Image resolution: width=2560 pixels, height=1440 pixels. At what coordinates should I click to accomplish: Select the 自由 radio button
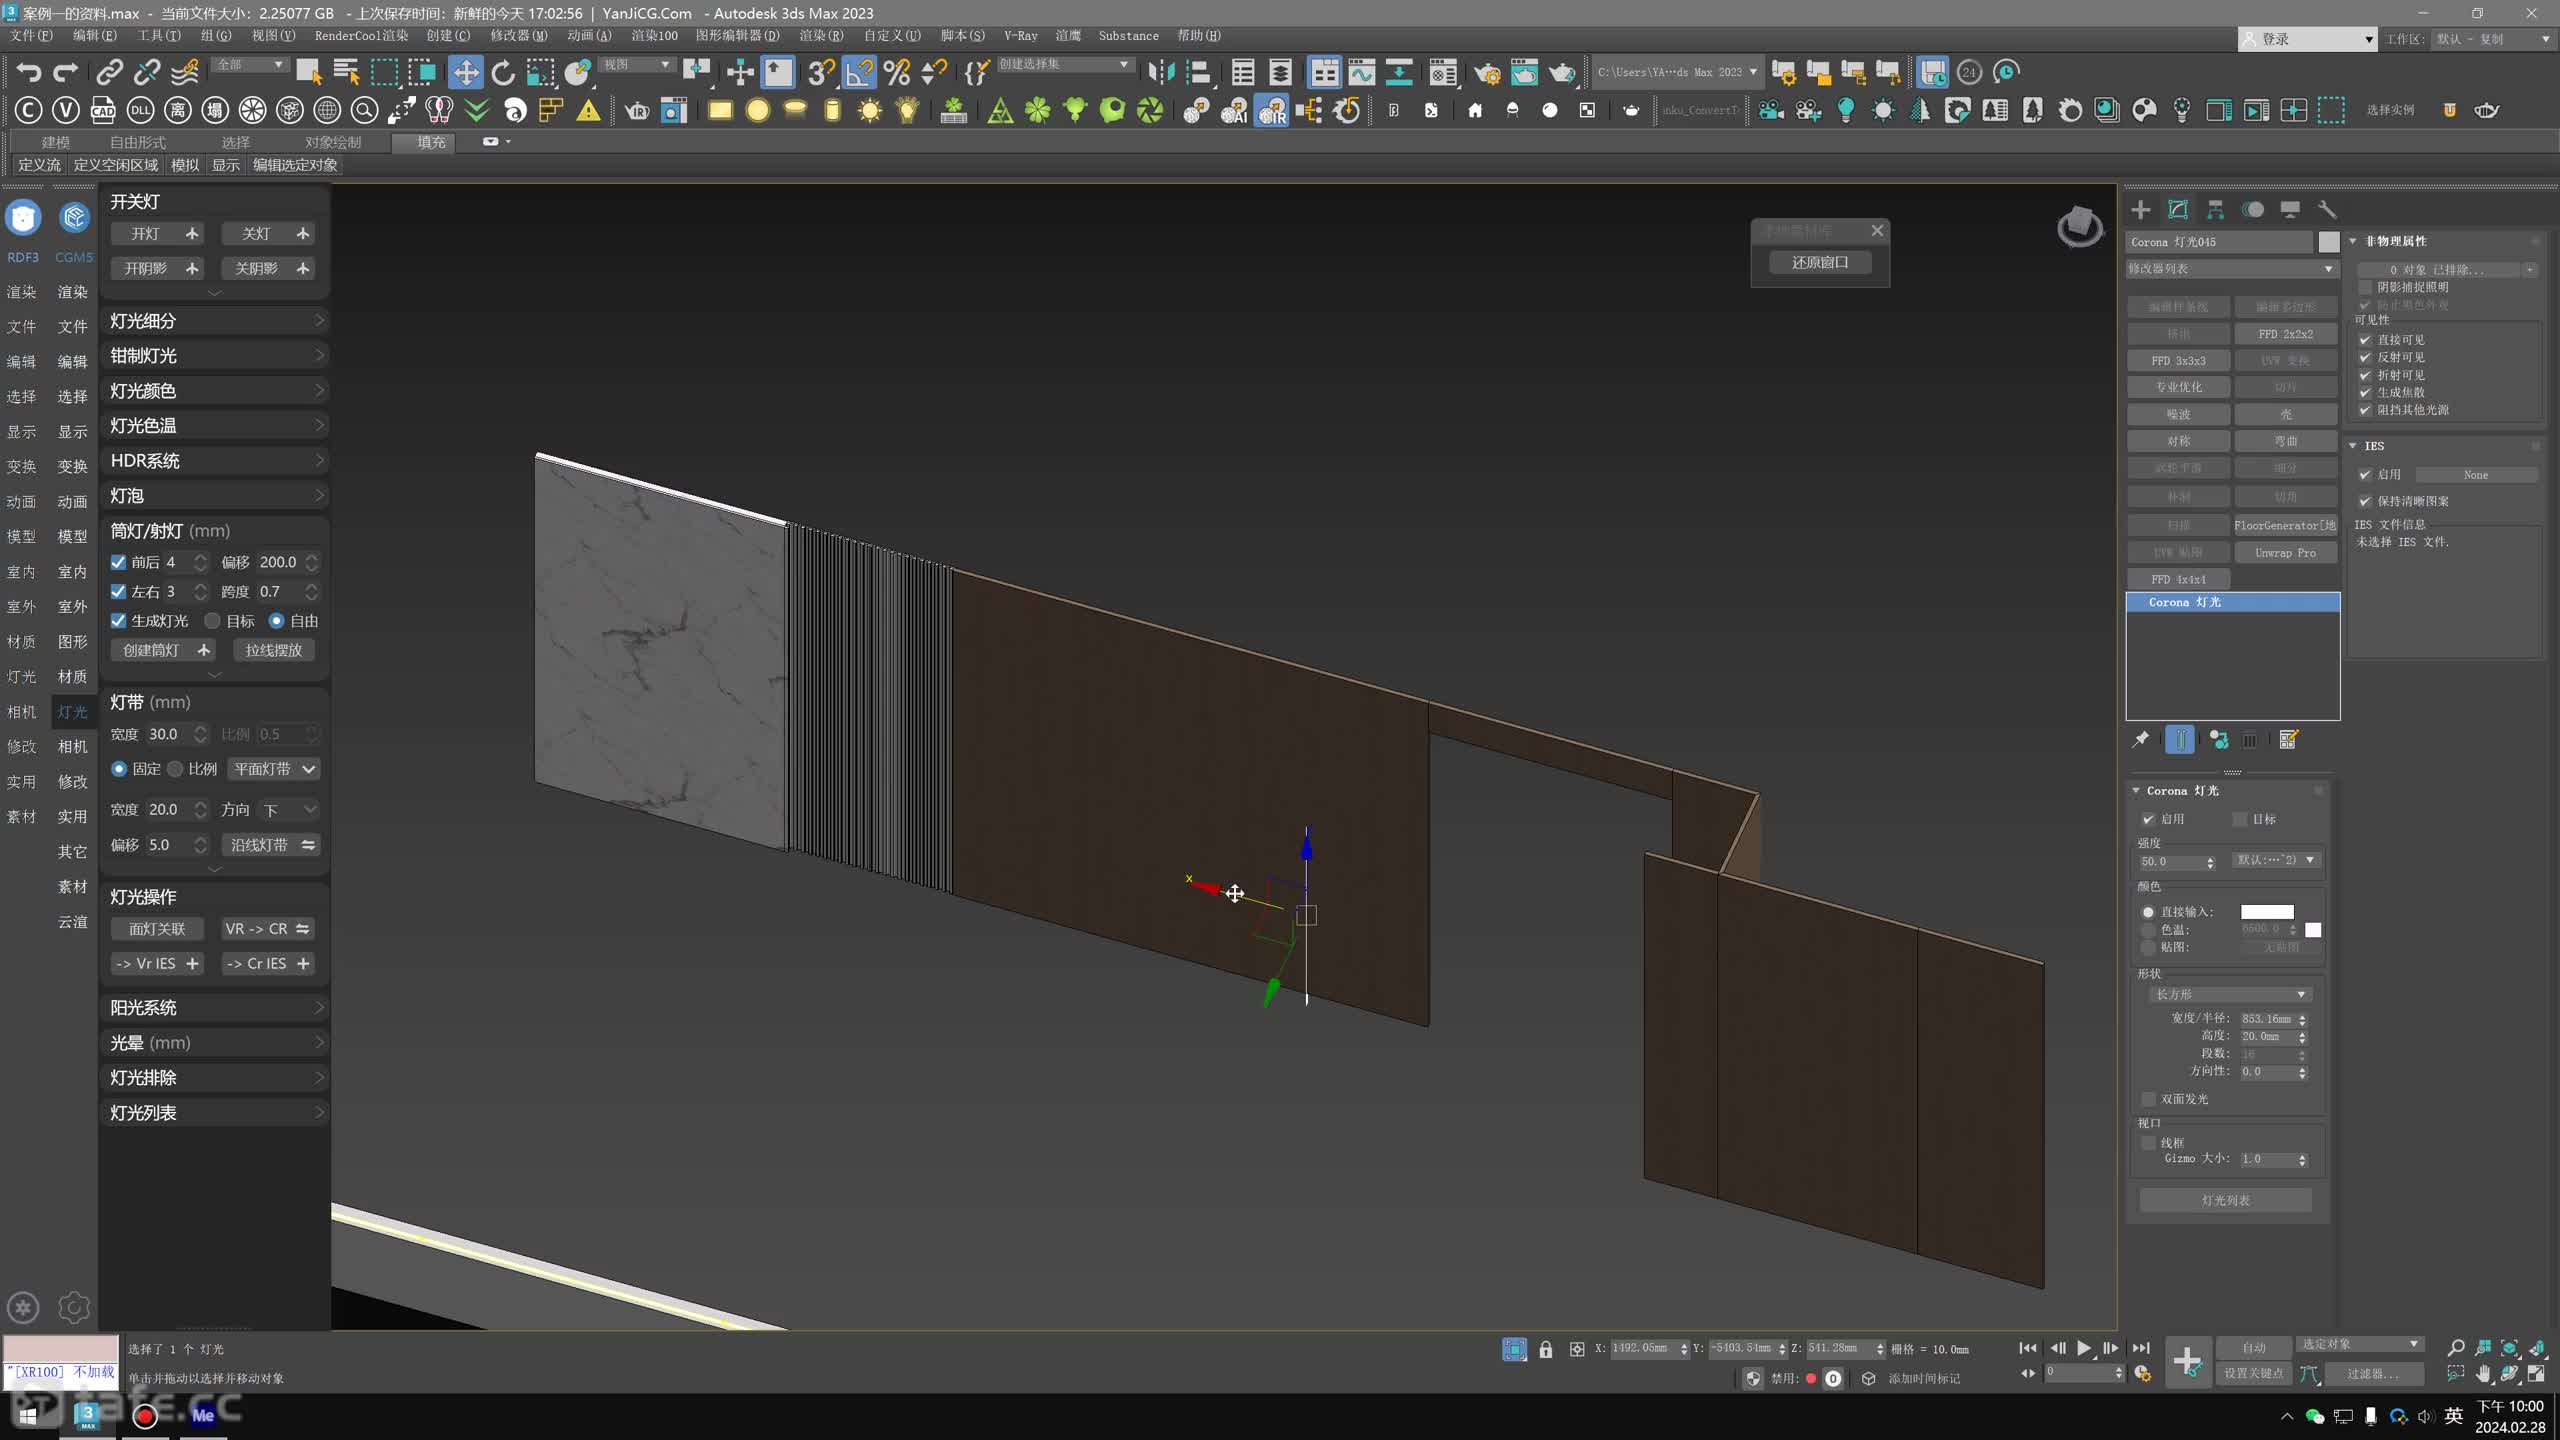click(x=276, y=620)
